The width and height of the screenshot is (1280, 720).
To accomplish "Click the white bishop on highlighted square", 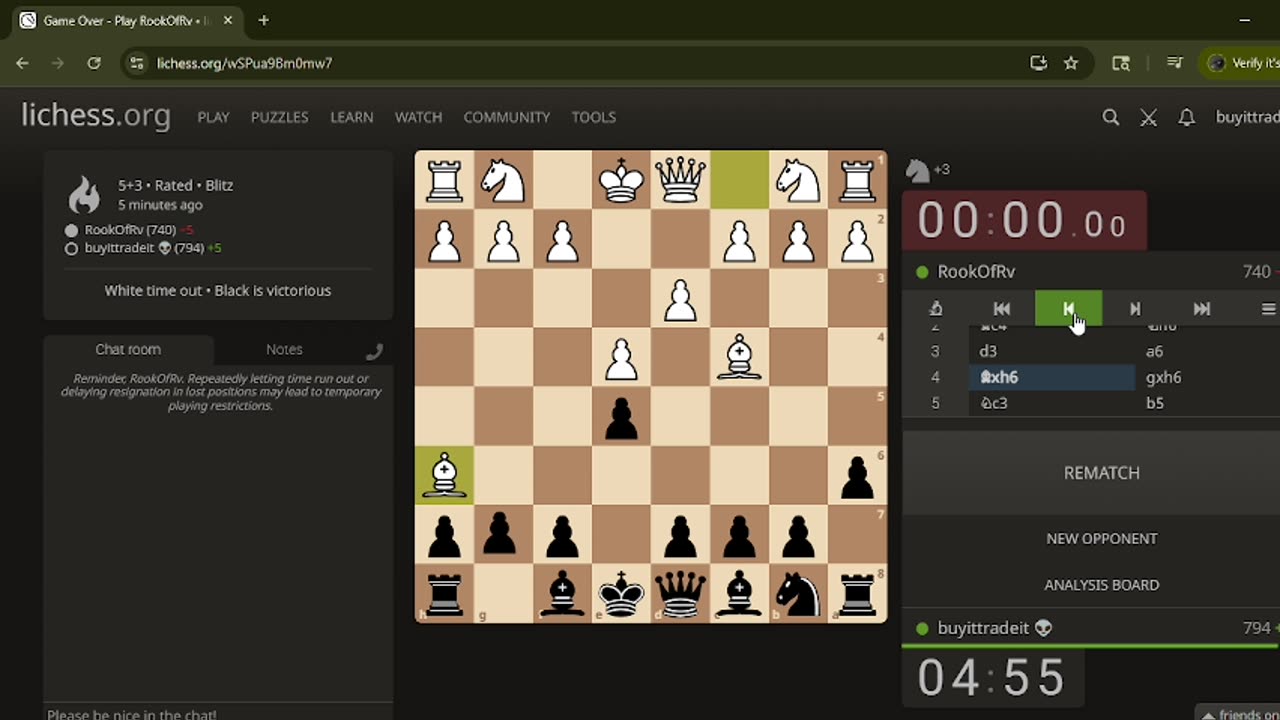I will 444,475.
